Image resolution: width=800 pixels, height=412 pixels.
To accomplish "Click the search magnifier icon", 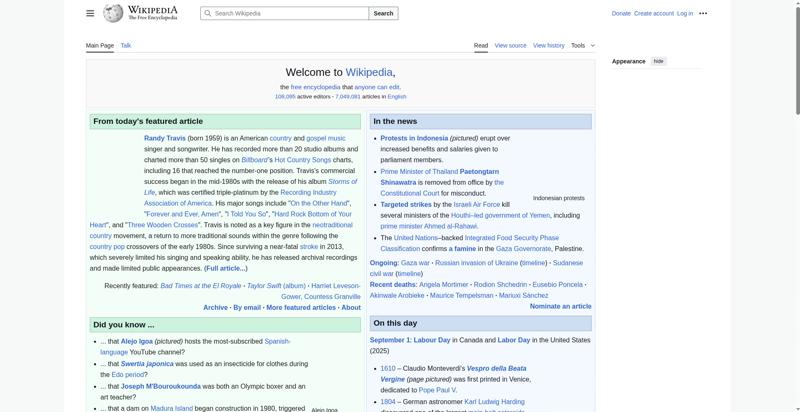I will (x=207, y=13).
